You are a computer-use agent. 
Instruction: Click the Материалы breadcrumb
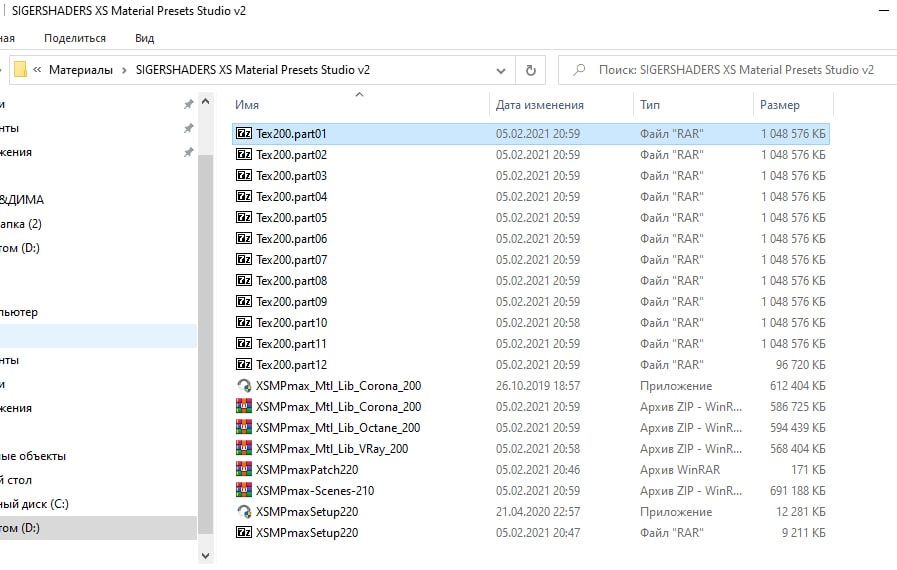(x=81, y=70)
